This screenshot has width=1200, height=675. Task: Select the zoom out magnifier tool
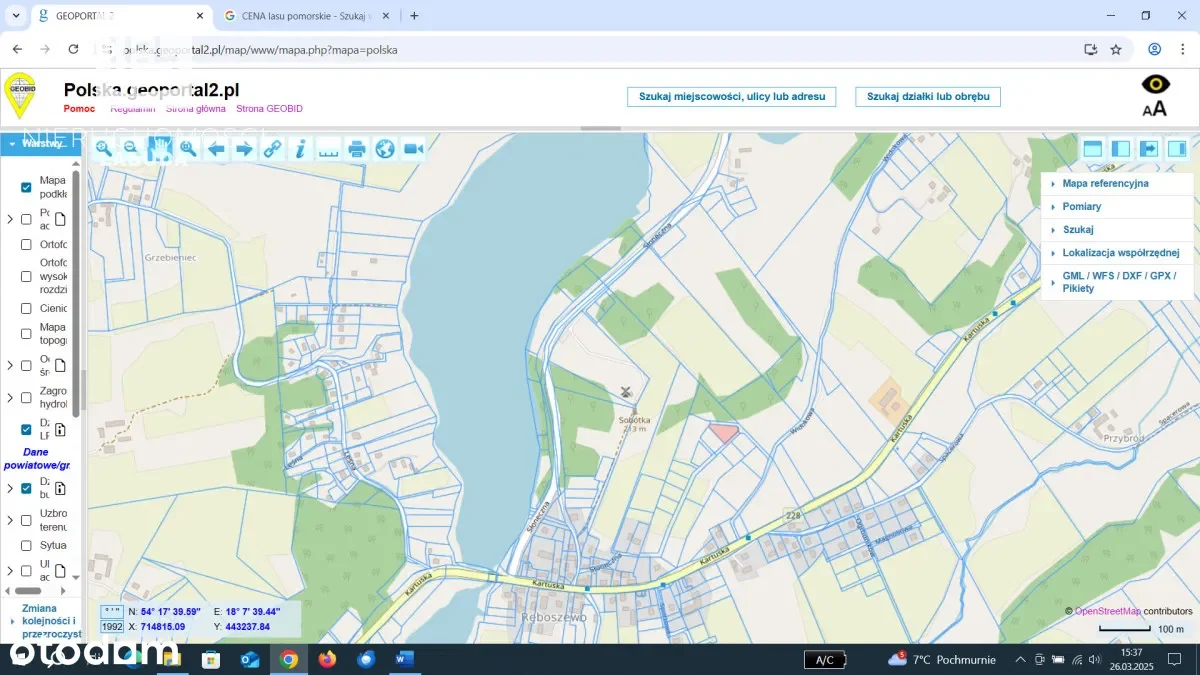(131, 149)
